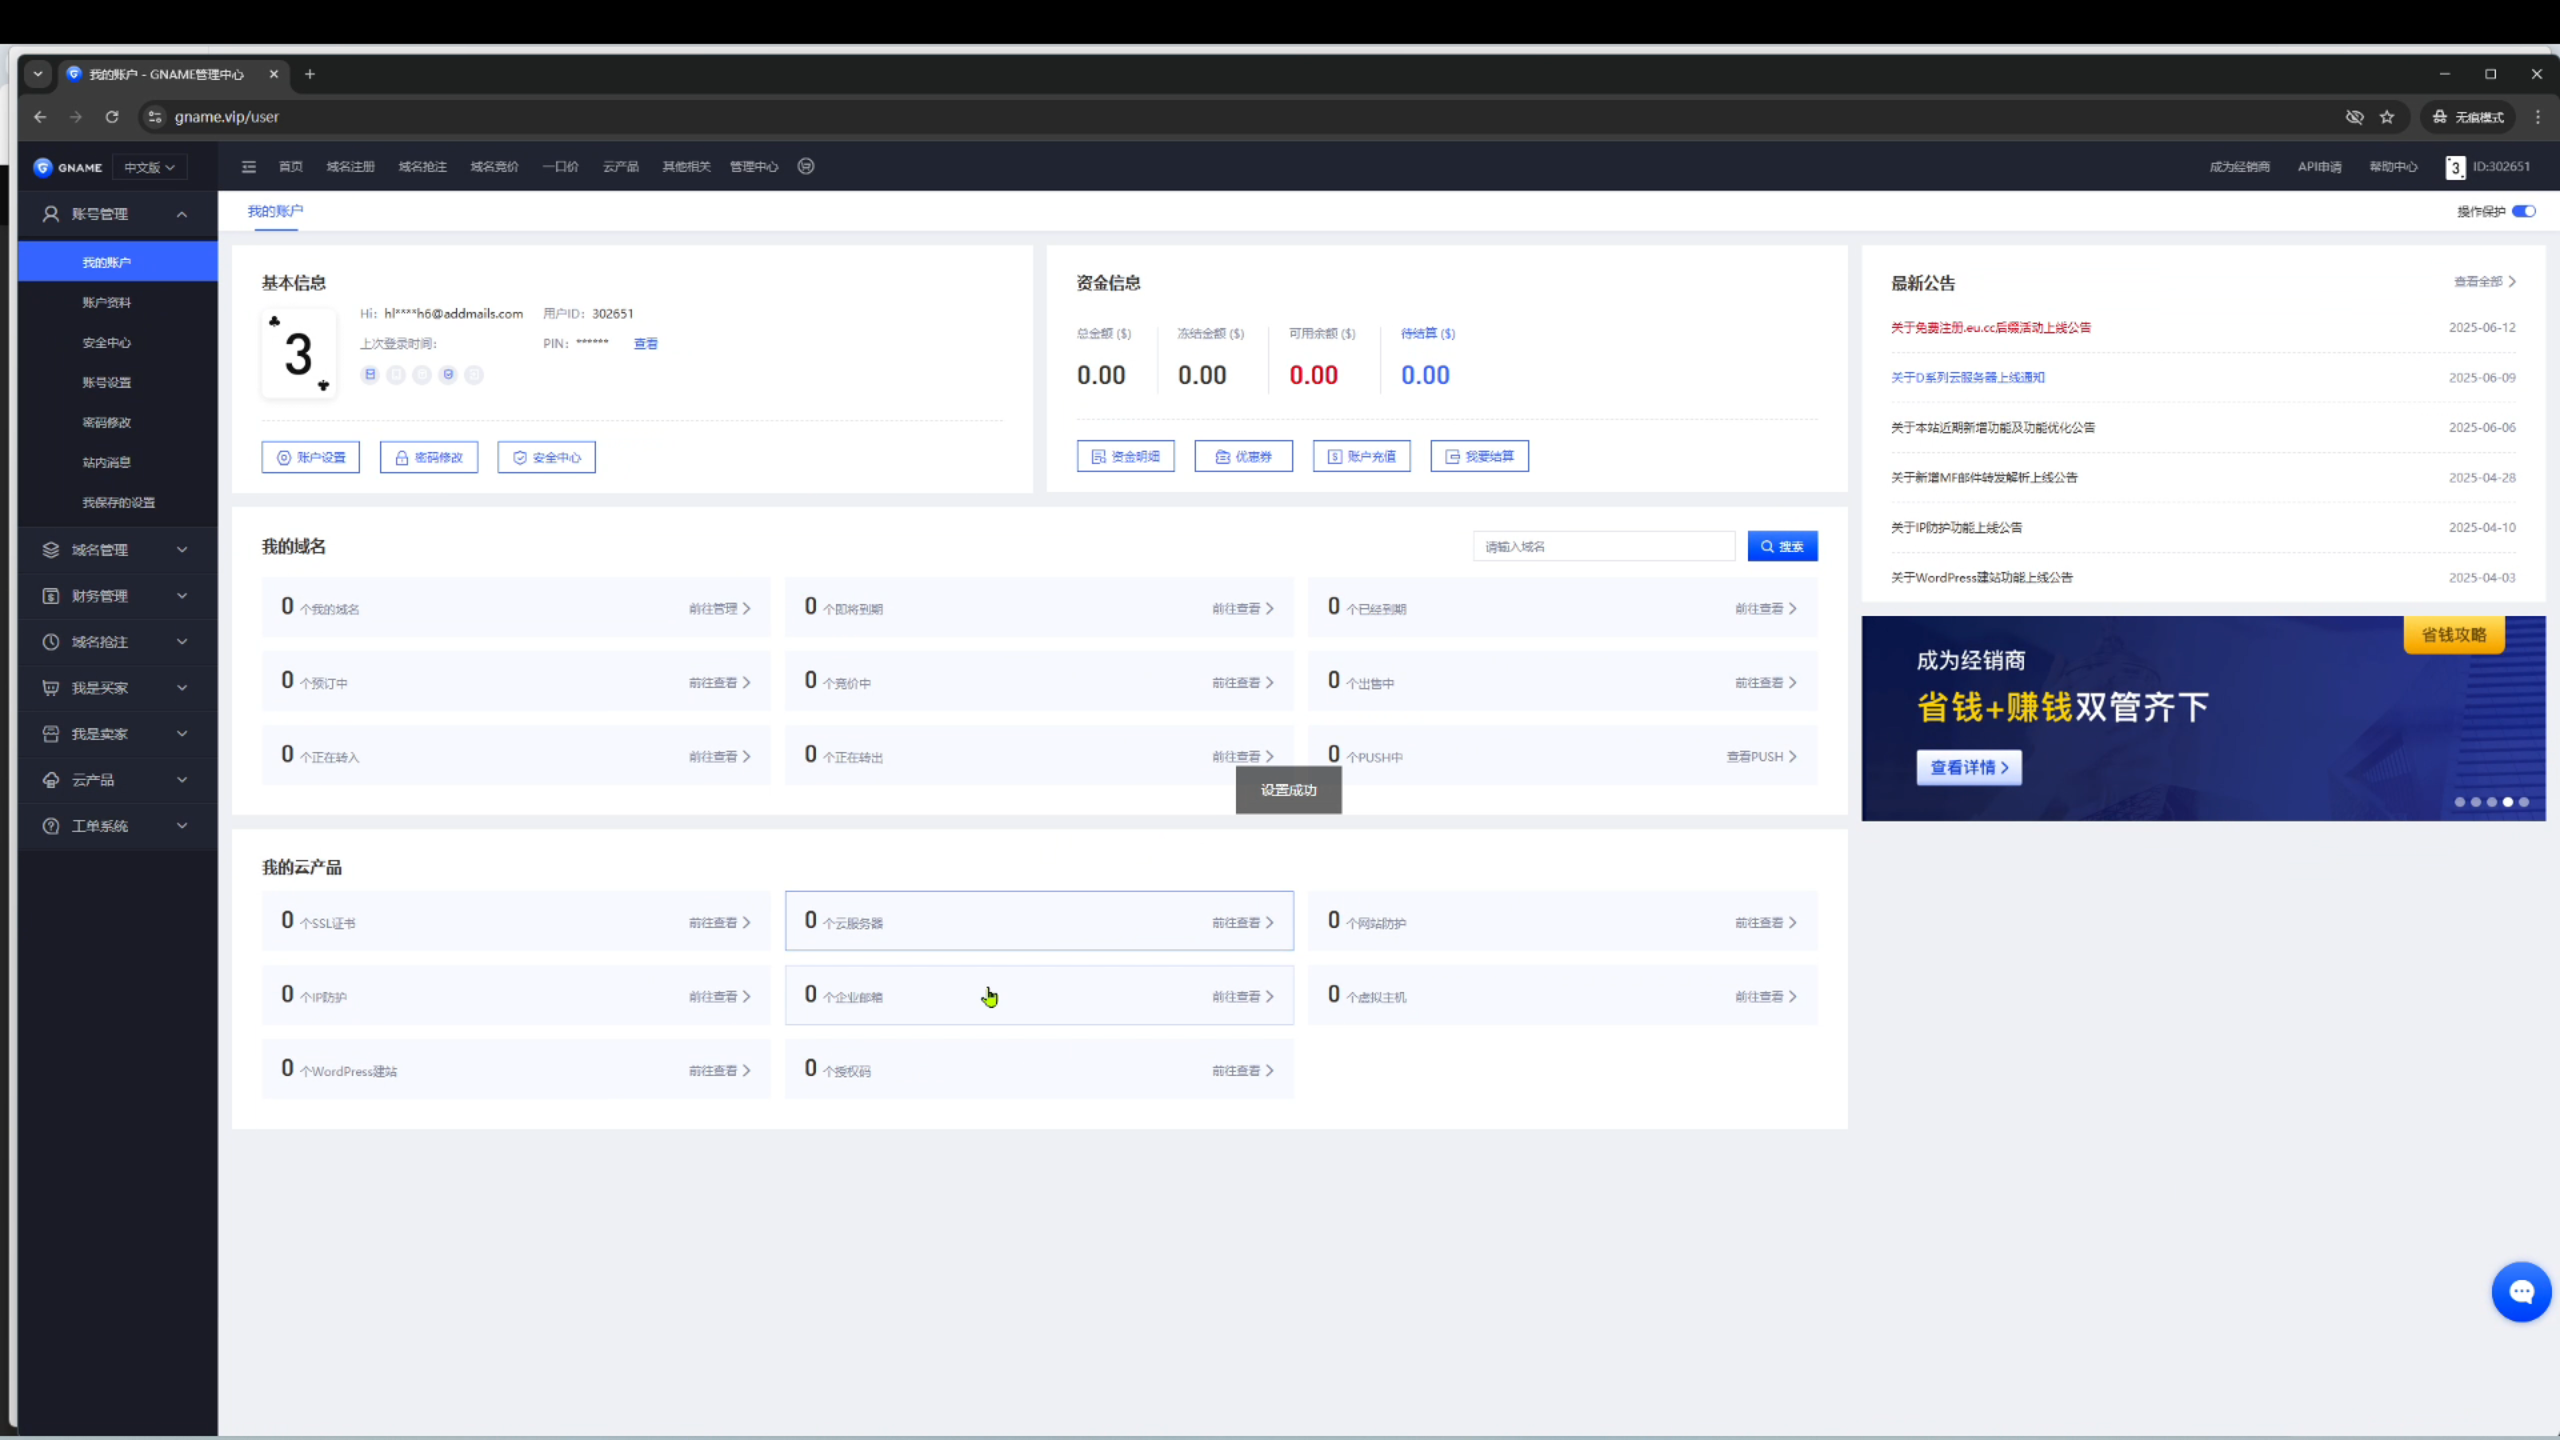Click the 密码修改 button in 基本信息
2560x1440 pixels.
tap(429, 457)
